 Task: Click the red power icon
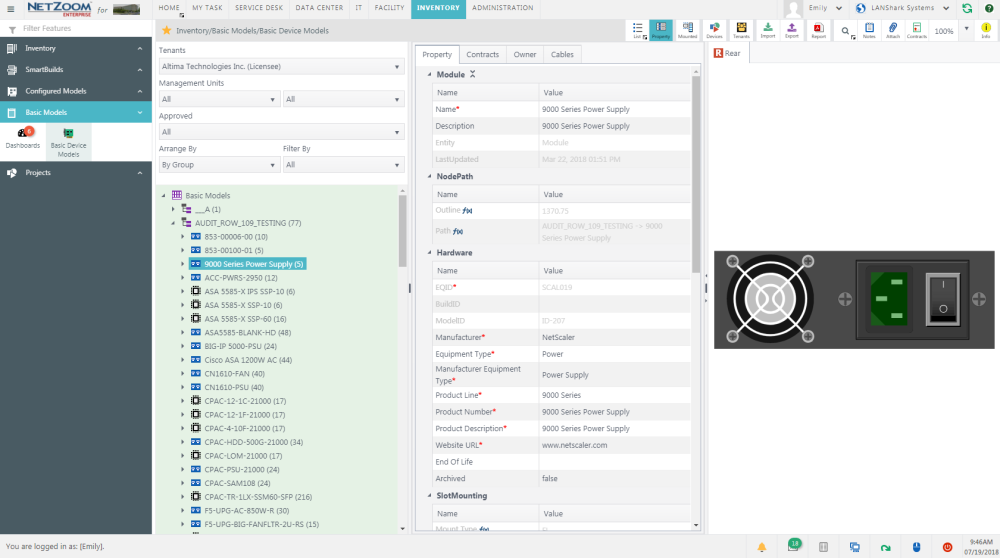(947, 547)
